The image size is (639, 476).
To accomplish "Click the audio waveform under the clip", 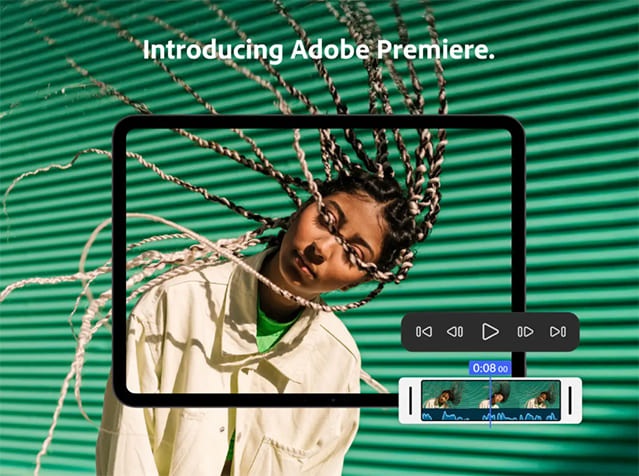I will point(491,415).
